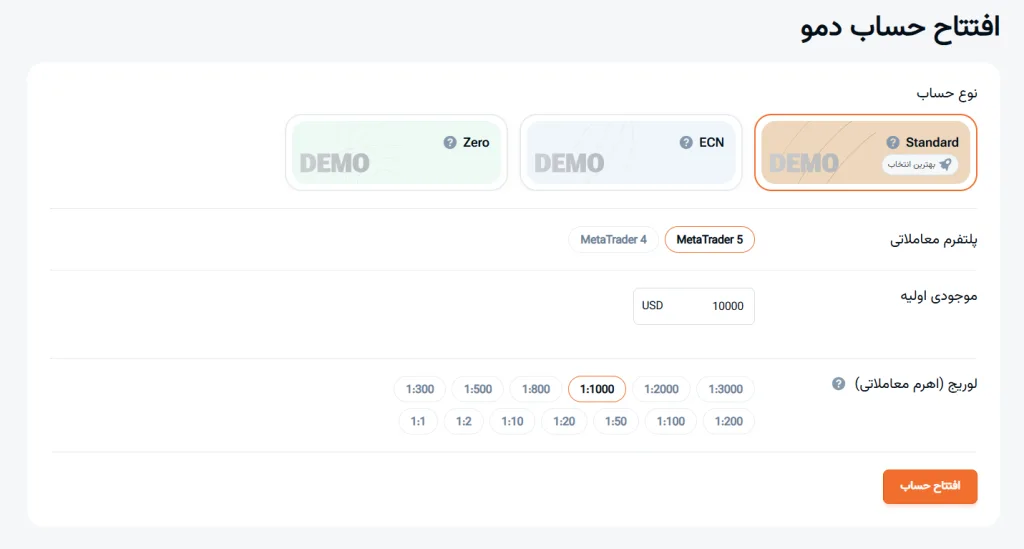
Task: Select the Zero demo account card
Action: point(395,152)
